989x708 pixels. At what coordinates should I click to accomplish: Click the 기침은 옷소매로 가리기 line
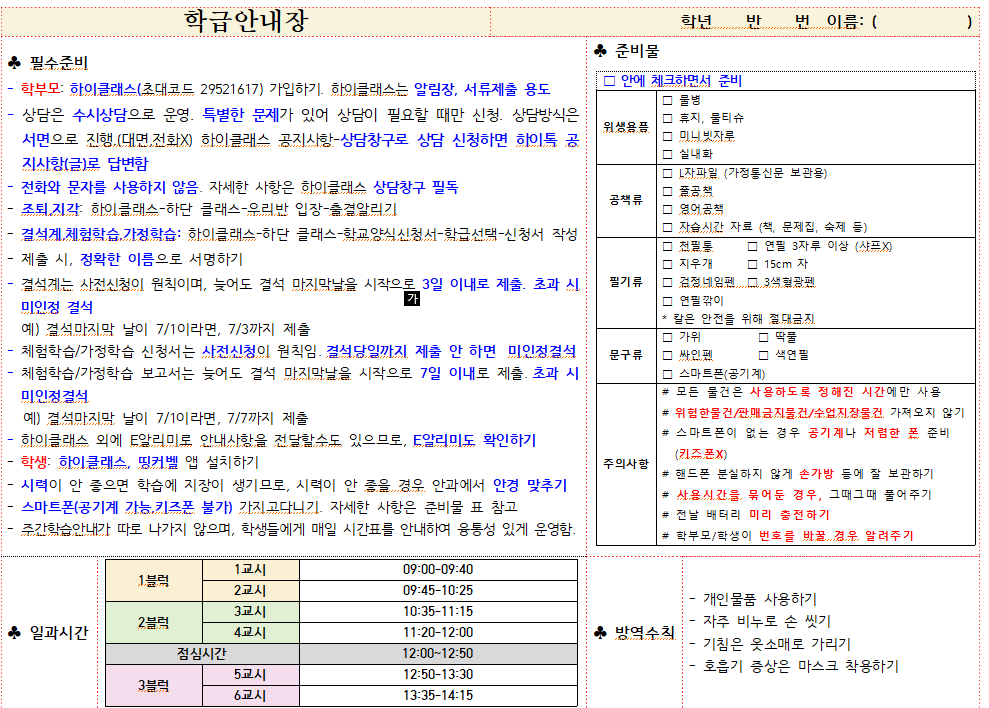tap(770, 644)
